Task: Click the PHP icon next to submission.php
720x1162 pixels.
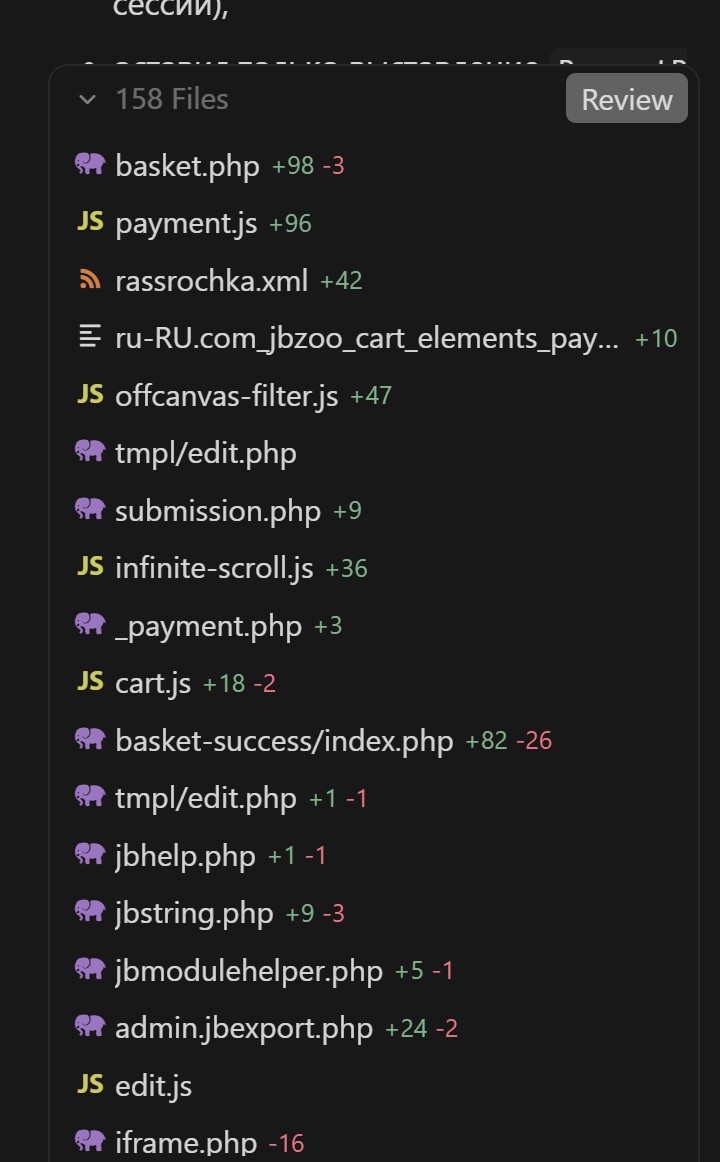Action: click(x=90, y=509)
